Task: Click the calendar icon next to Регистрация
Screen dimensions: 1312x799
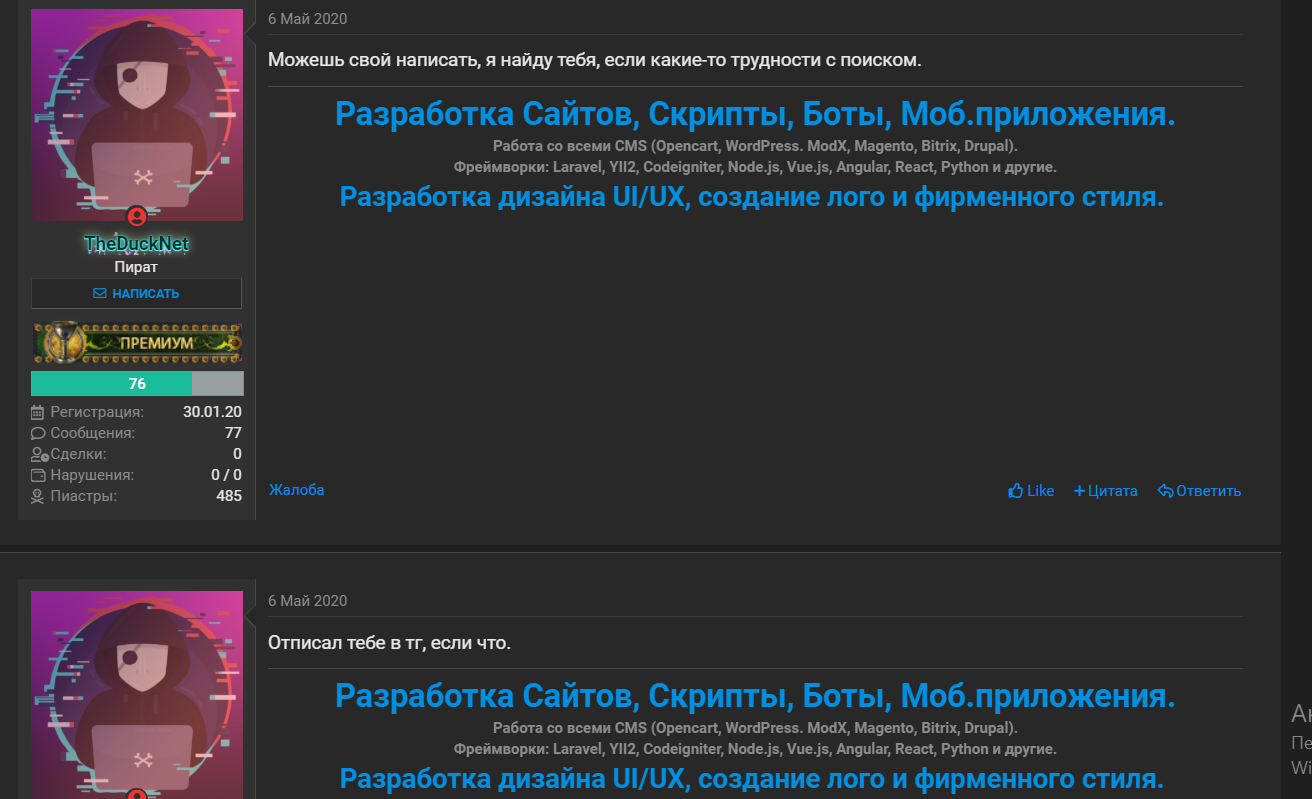Action: tap(38, 412)
